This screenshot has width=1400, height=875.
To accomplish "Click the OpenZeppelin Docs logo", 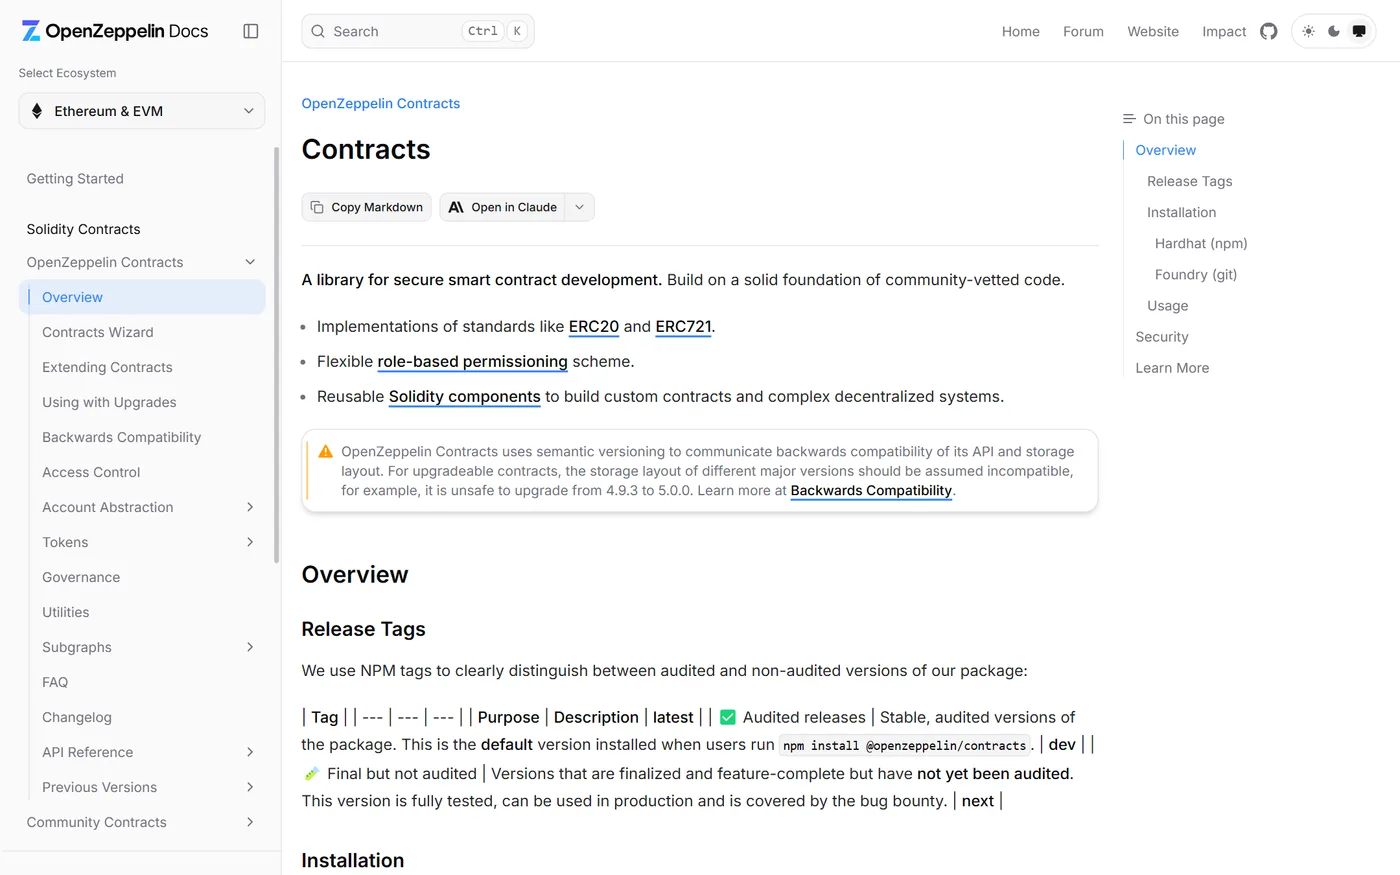I will 115,31.
